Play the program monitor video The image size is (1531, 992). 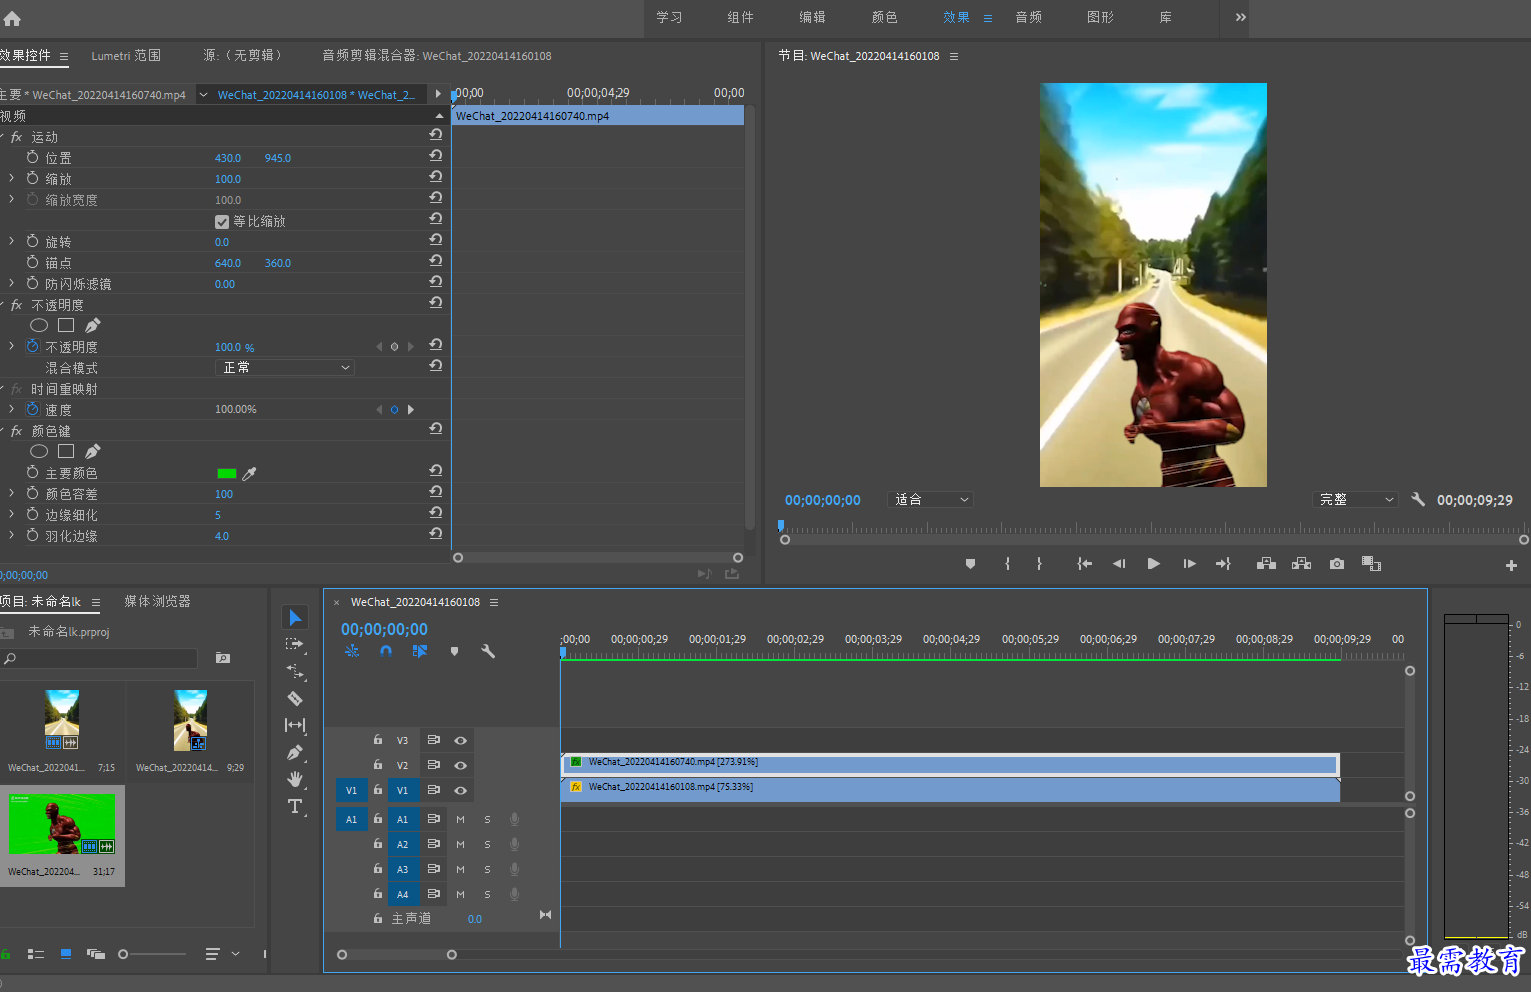pyautogui.click(x=1153, y=564)
